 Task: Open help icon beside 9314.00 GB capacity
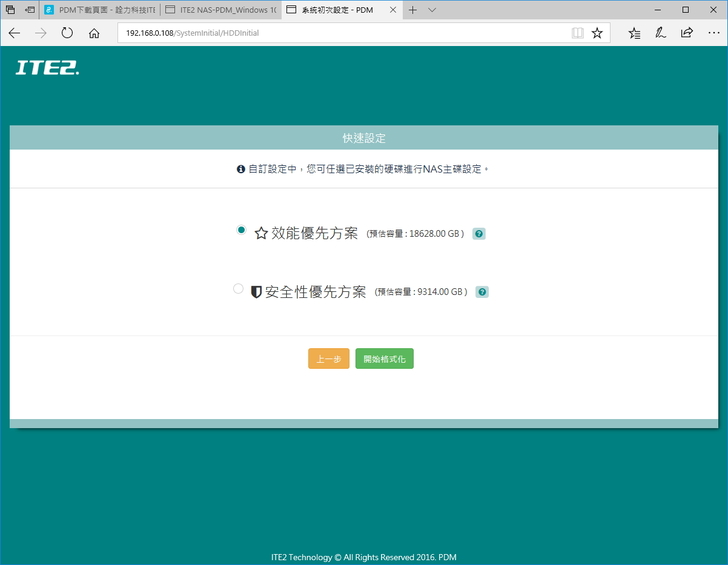point(482,292)
